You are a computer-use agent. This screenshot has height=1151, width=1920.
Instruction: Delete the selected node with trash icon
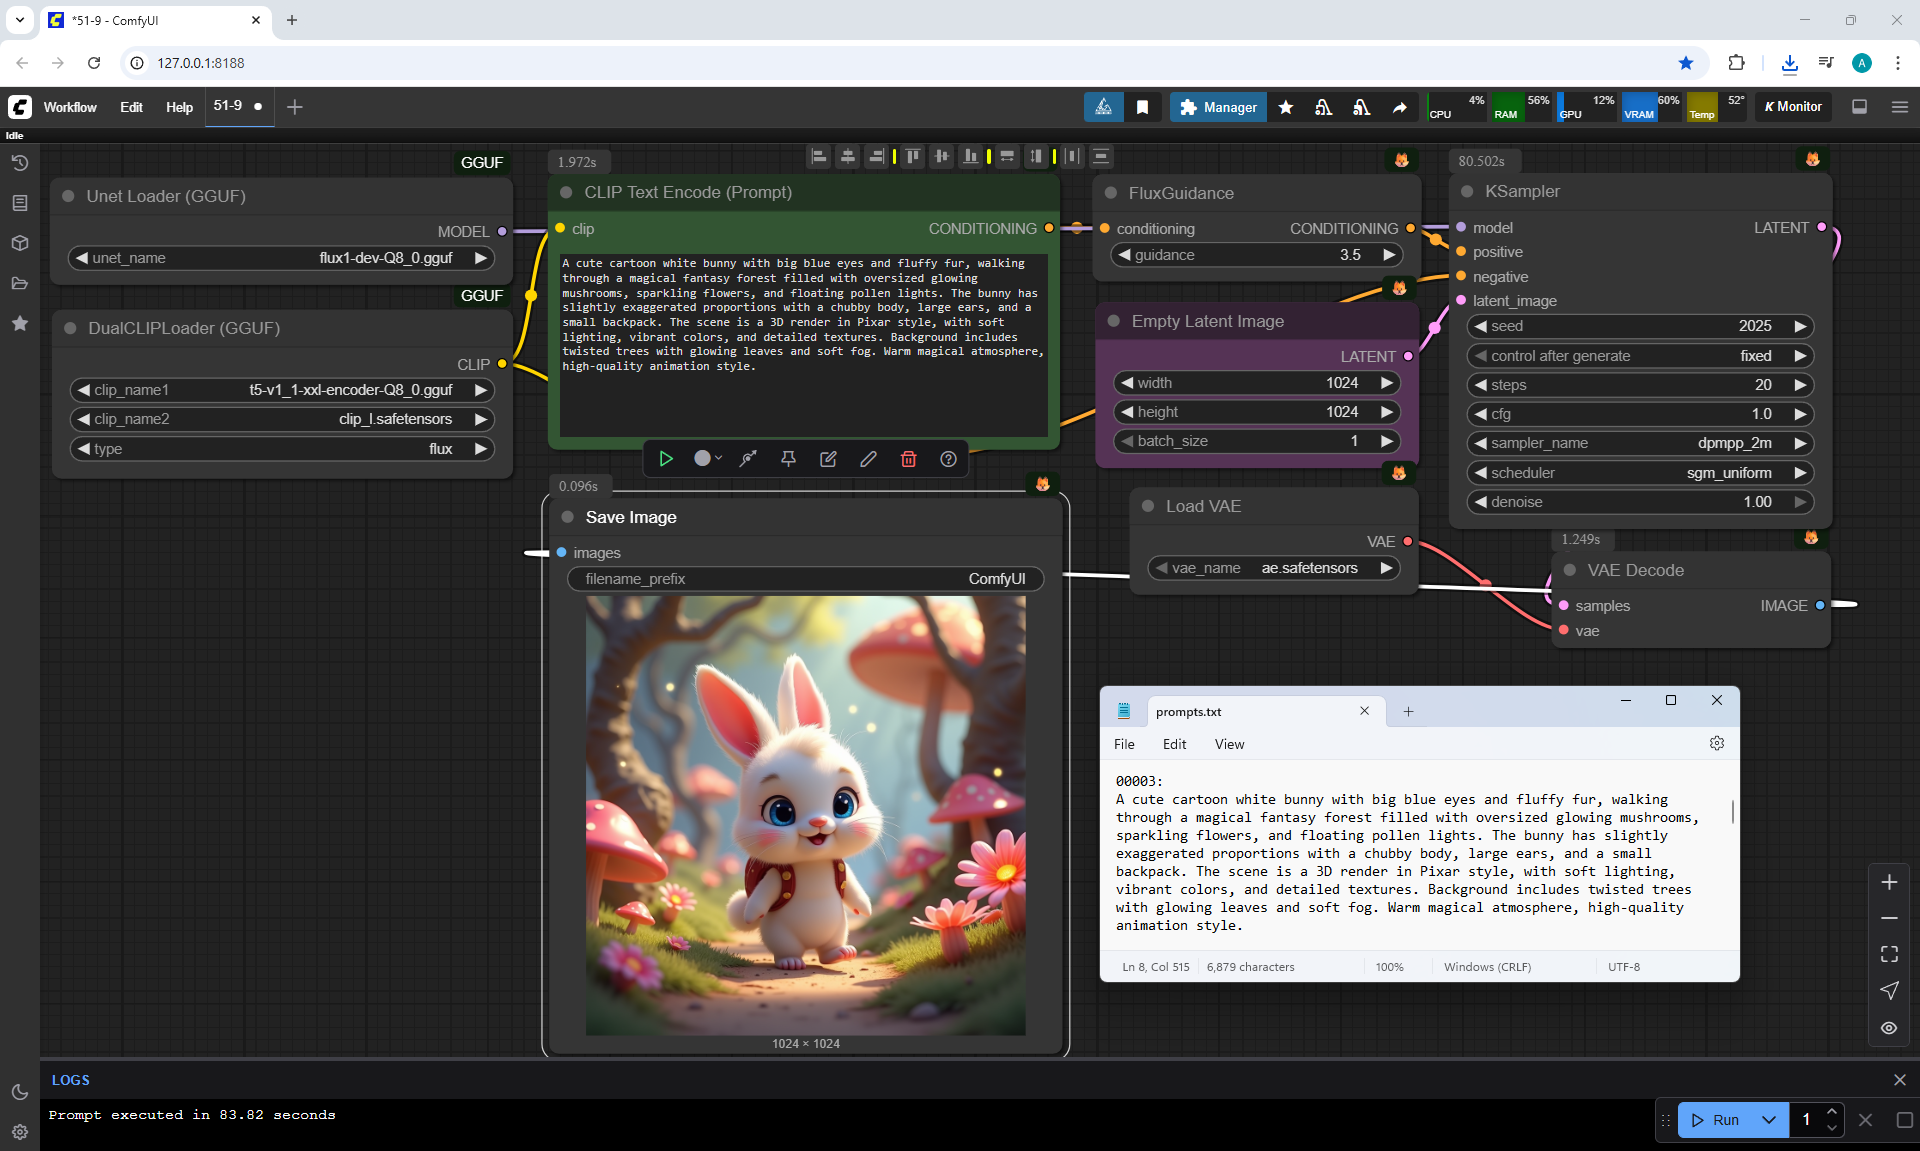click(908, 459)
